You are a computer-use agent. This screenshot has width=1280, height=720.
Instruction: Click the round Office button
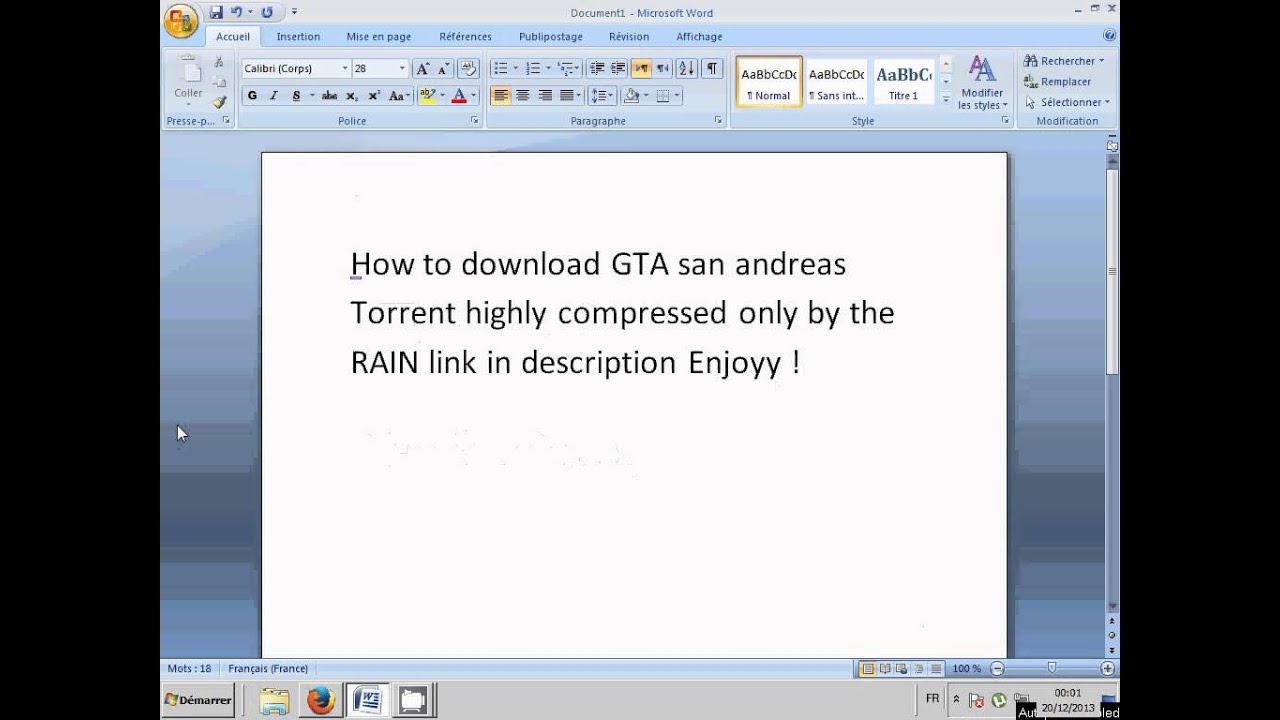(181, 21)
